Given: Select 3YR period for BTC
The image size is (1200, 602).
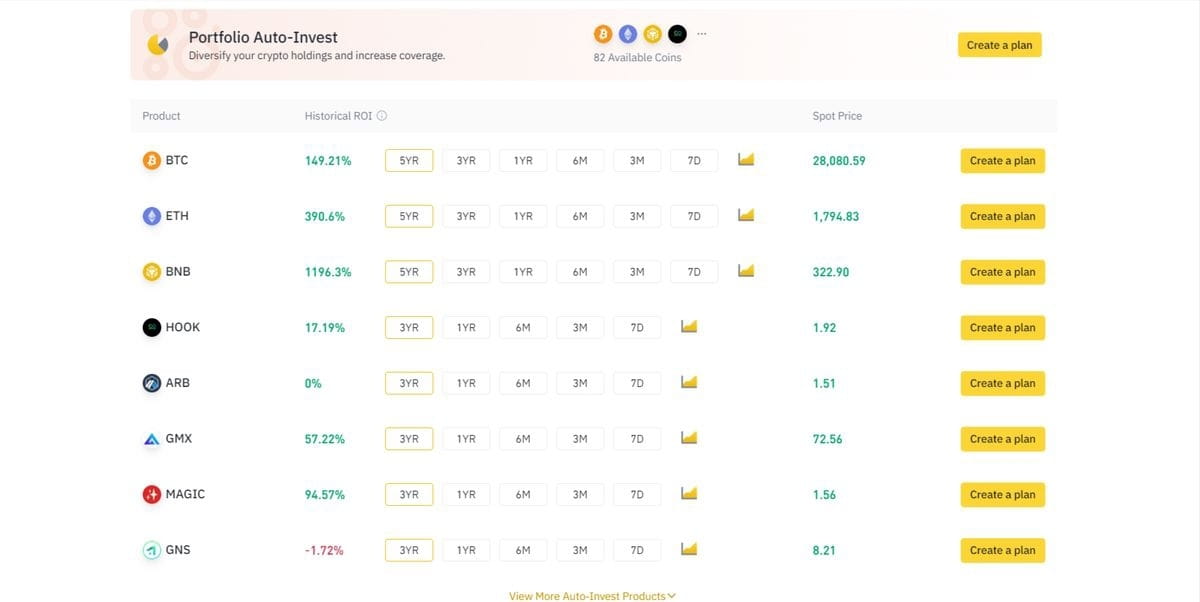Looking at the screenshot, I should click(x=466, y=160).
